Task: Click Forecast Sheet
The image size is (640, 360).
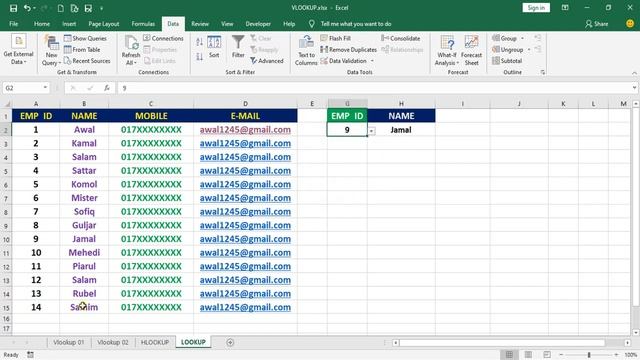Action: [471, 51]
